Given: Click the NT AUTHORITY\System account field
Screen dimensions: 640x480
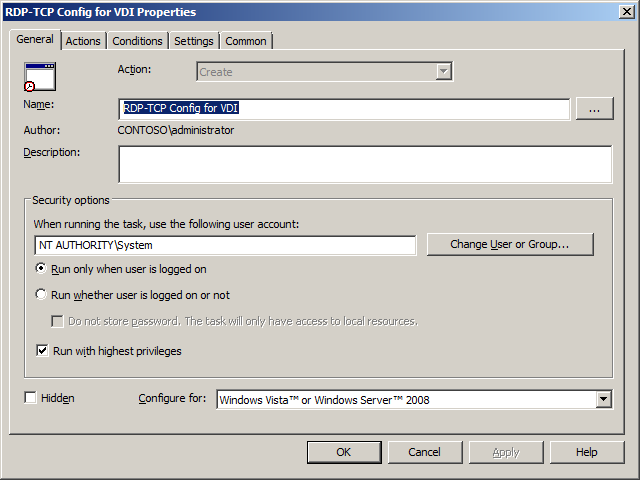Looking at the screenshot, I should (x=225, y=245).
